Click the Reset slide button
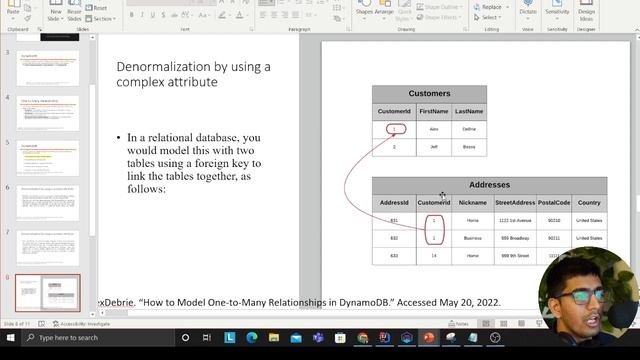The height and width of the screenshot is (360, 640). [x=96, y=8]
